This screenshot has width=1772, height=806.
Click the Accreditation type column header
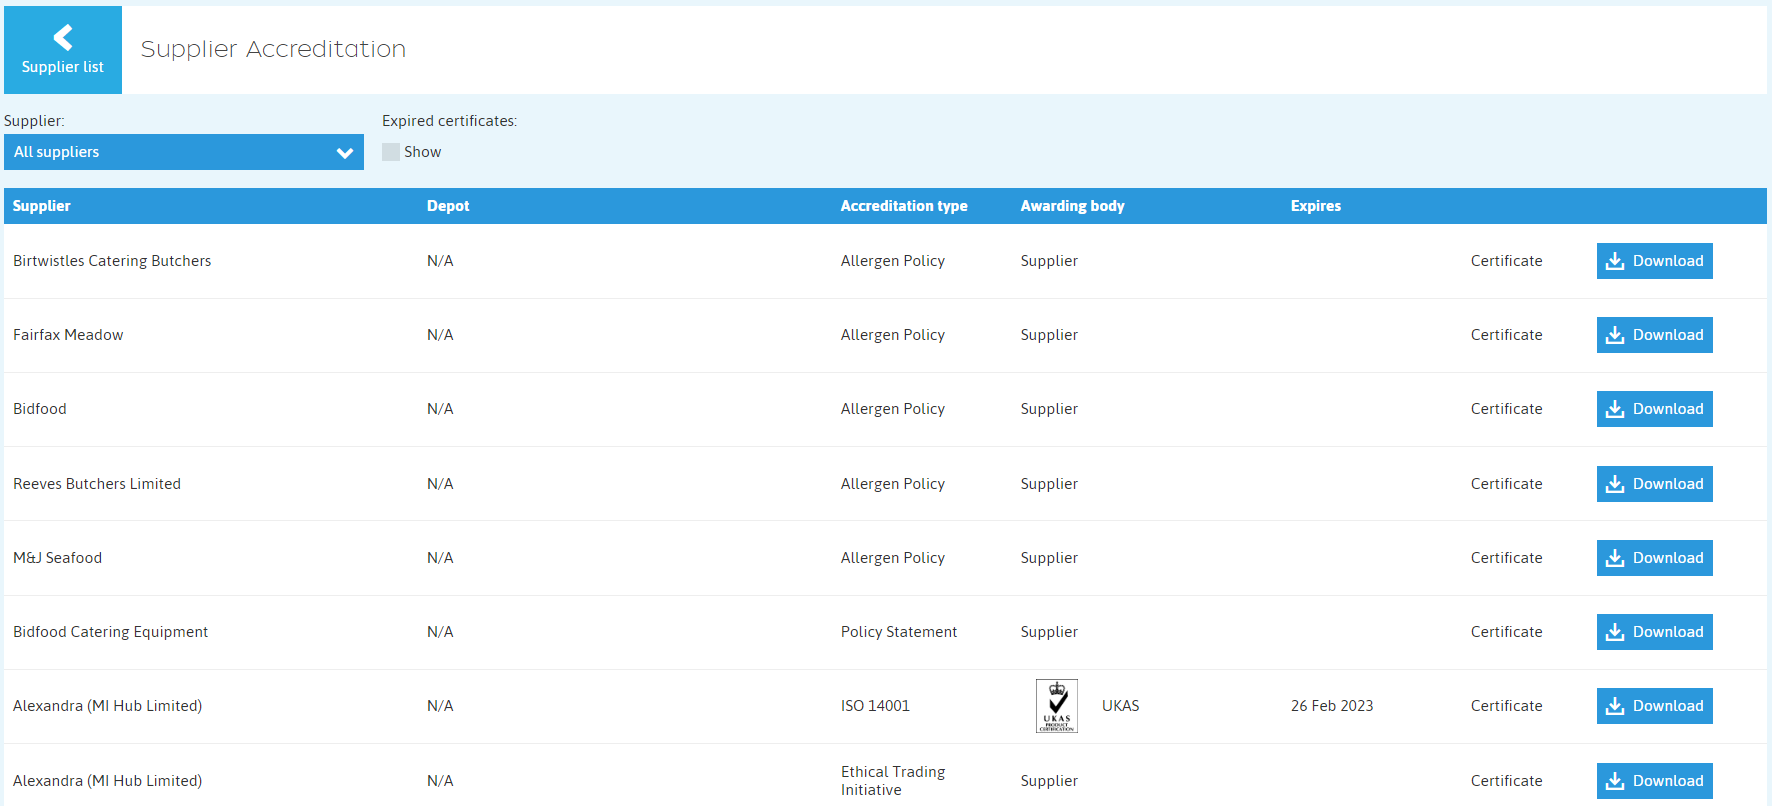point(904,206)
